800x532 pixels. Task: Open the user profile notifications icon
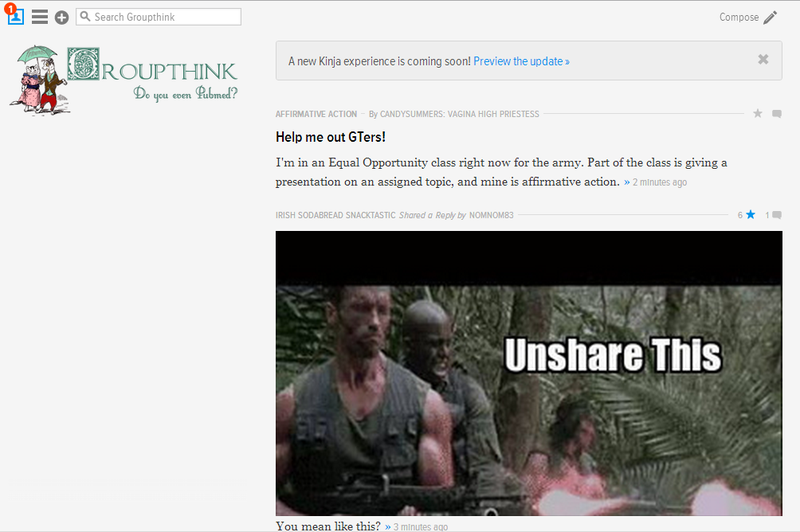click(x=15, y=16)
